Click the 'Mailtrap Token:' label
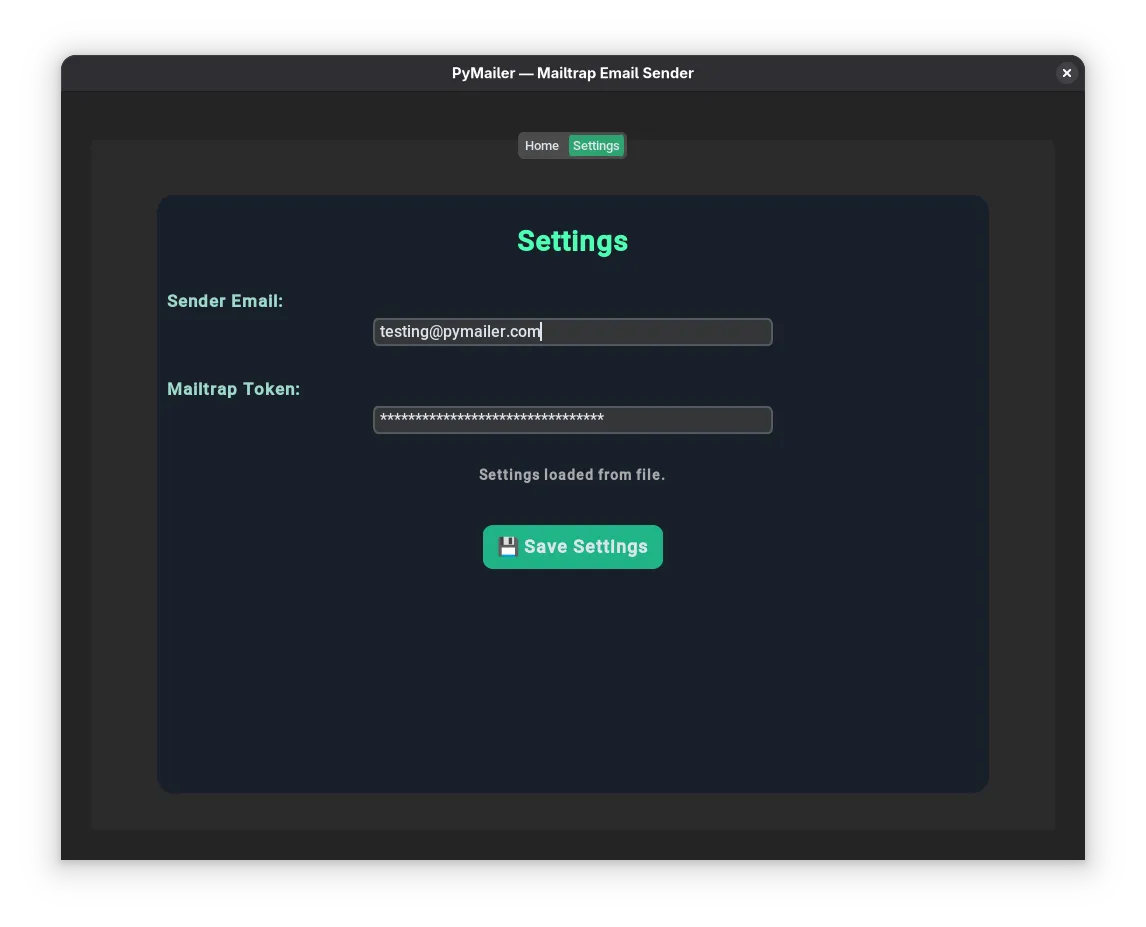This screenshot has width=1146, height=927. tap(233, 388)
